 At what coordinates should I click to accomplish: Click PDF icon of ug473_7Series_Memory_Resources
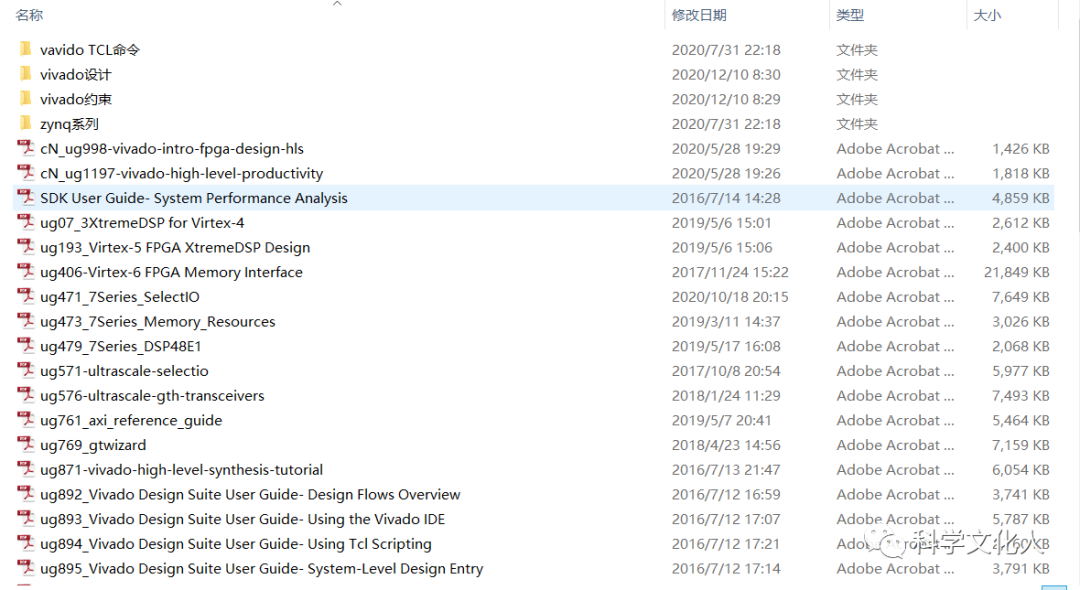tap(25, 321)
